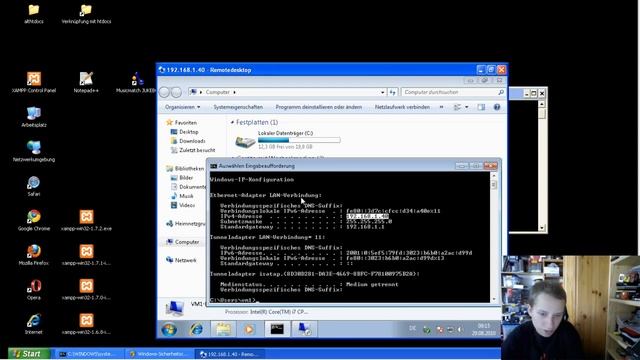Open the Remote Desktop icon on remote taskbar
640x360 pixels.
(x=304, y=329)
